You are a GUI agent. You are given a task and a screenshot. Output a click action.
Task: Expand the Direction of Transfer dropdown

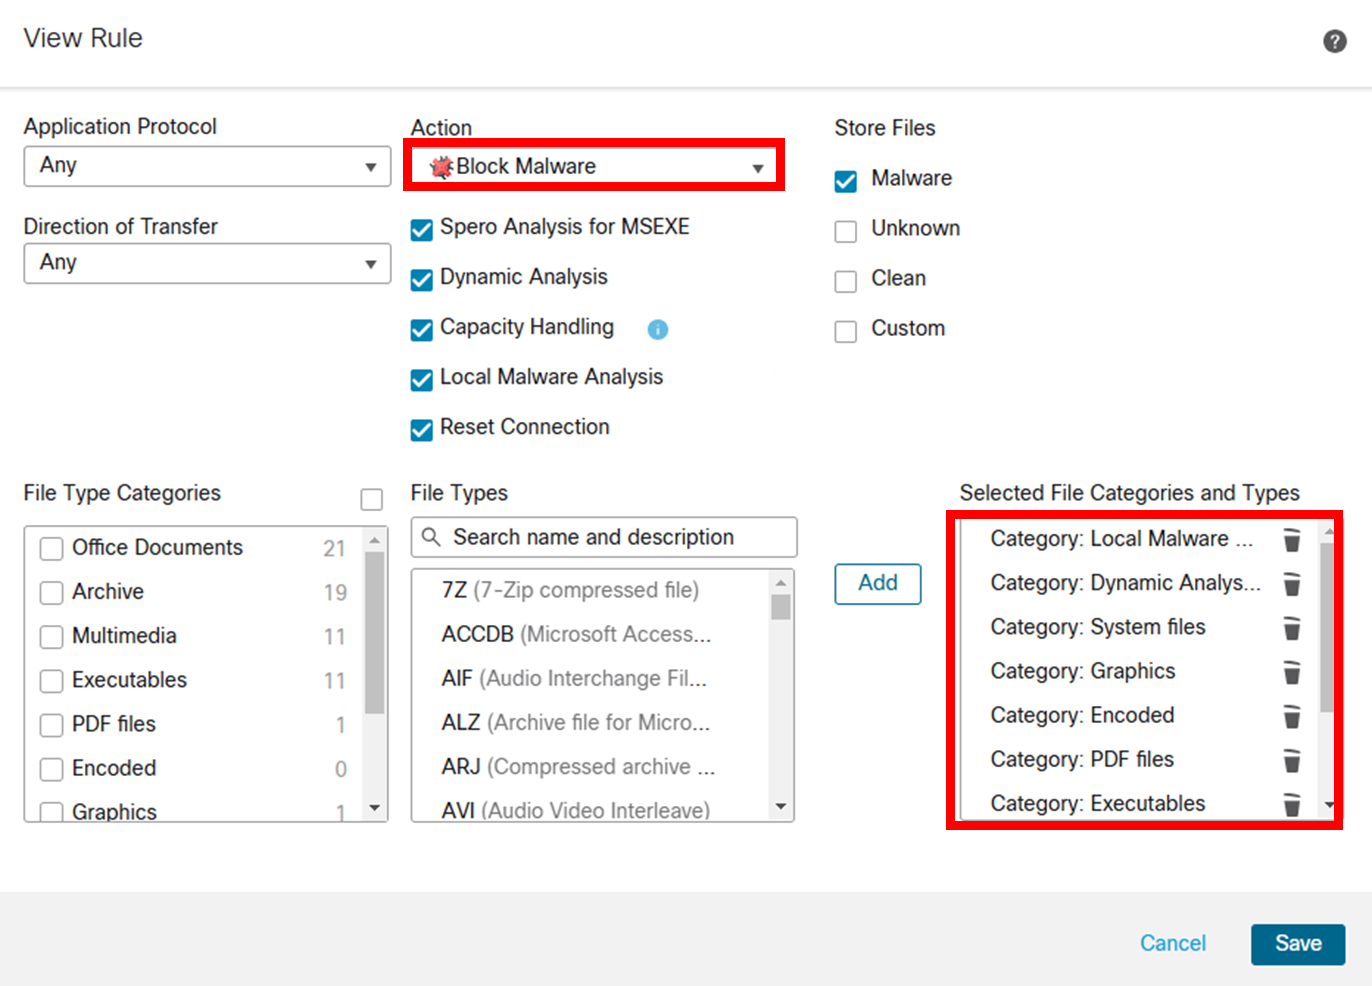point(207,263)
